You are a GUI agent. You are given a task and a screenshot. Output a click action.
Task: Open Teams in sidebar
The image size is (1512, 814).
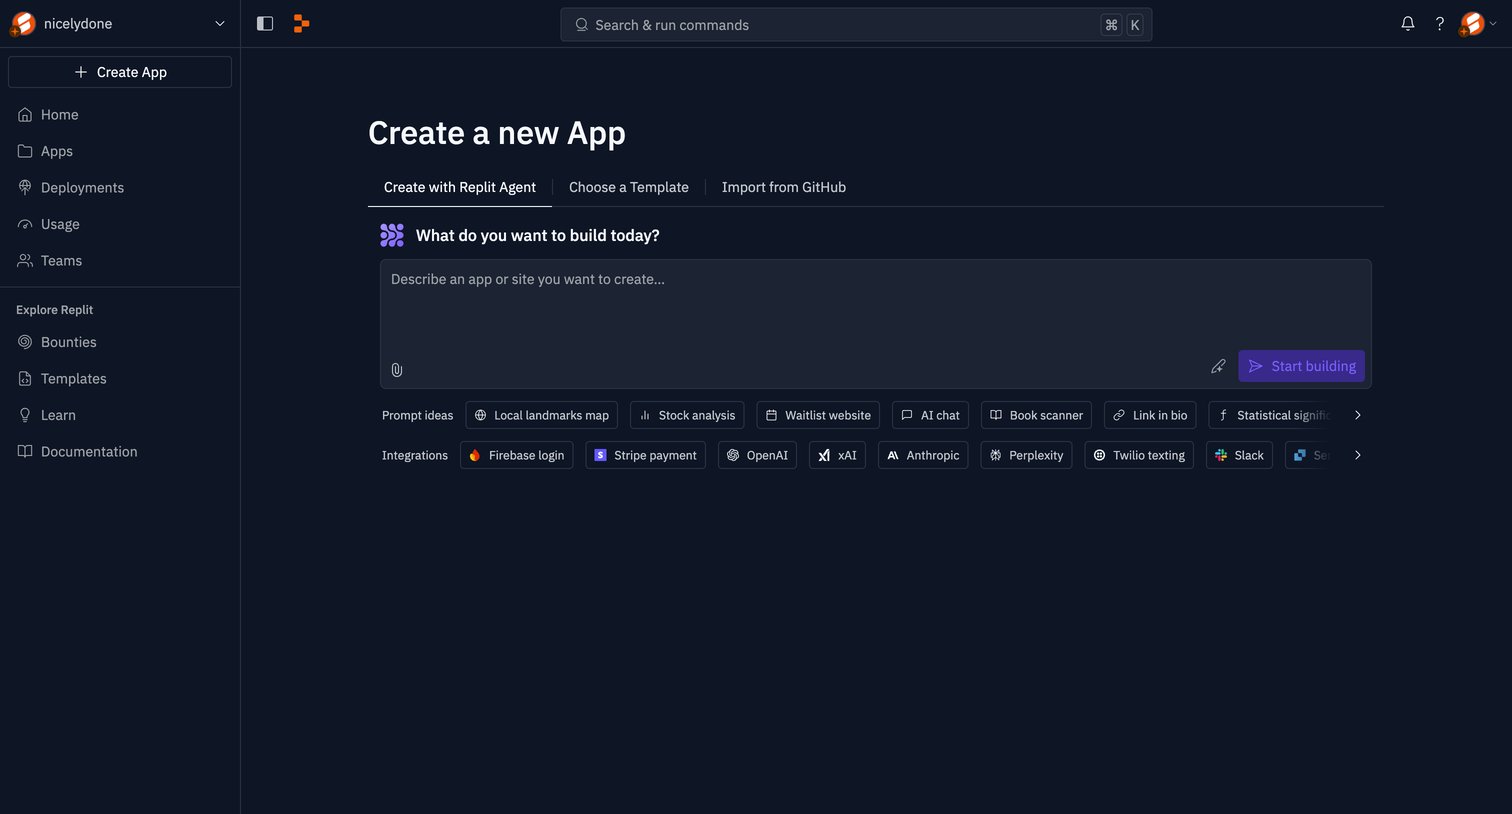point(120,261)
